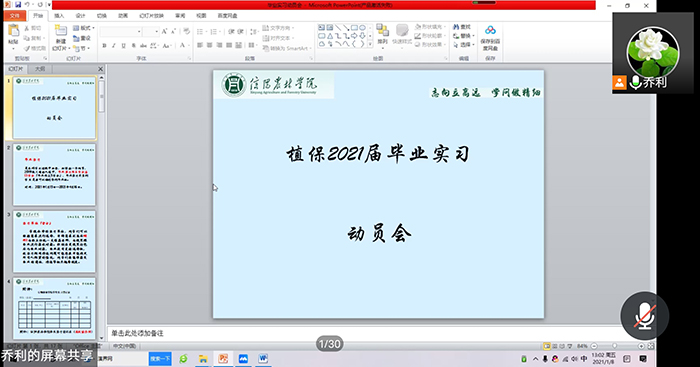Click the PowerPoint icon in the taskbar
The width and height of the screenshot is (700, 367).
[223, 359]
